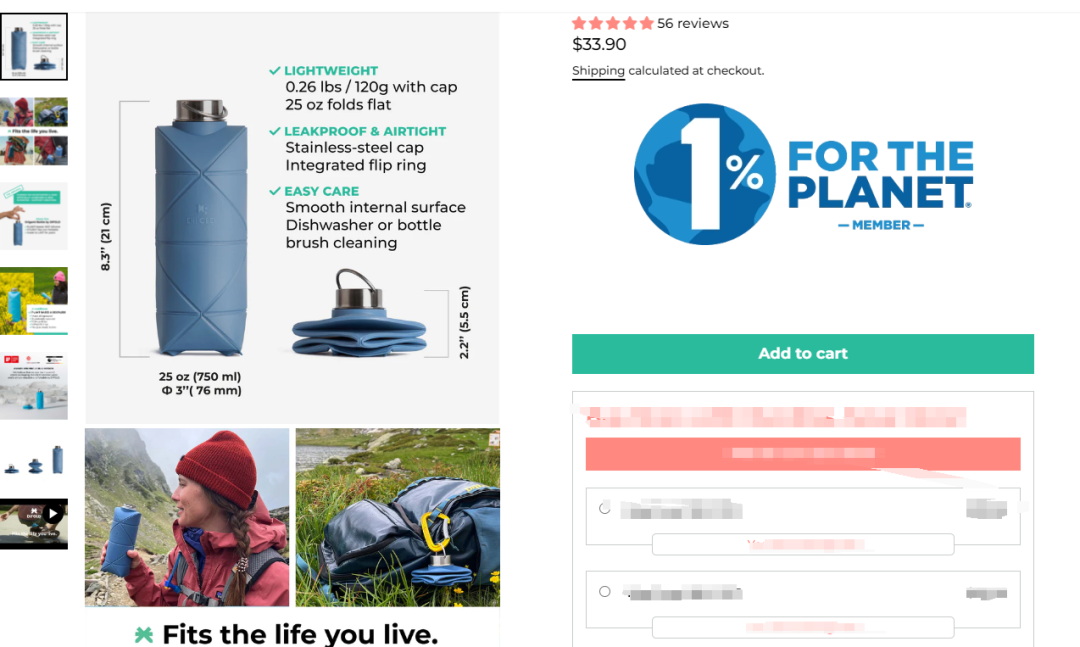Viewport: 1080px width, 647px height.
Task: Click the backpack with carabiner photo
Action: coord(397,517)
